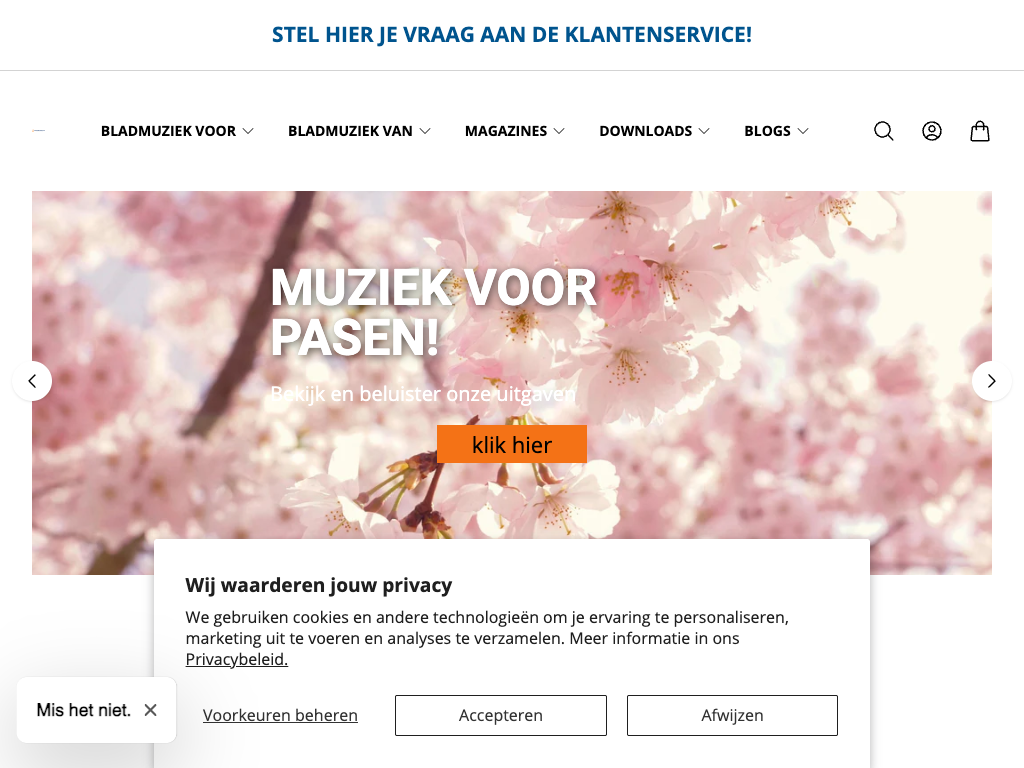
Task: Expand the Bladmuziek van chevron
Action: point(425,131)
